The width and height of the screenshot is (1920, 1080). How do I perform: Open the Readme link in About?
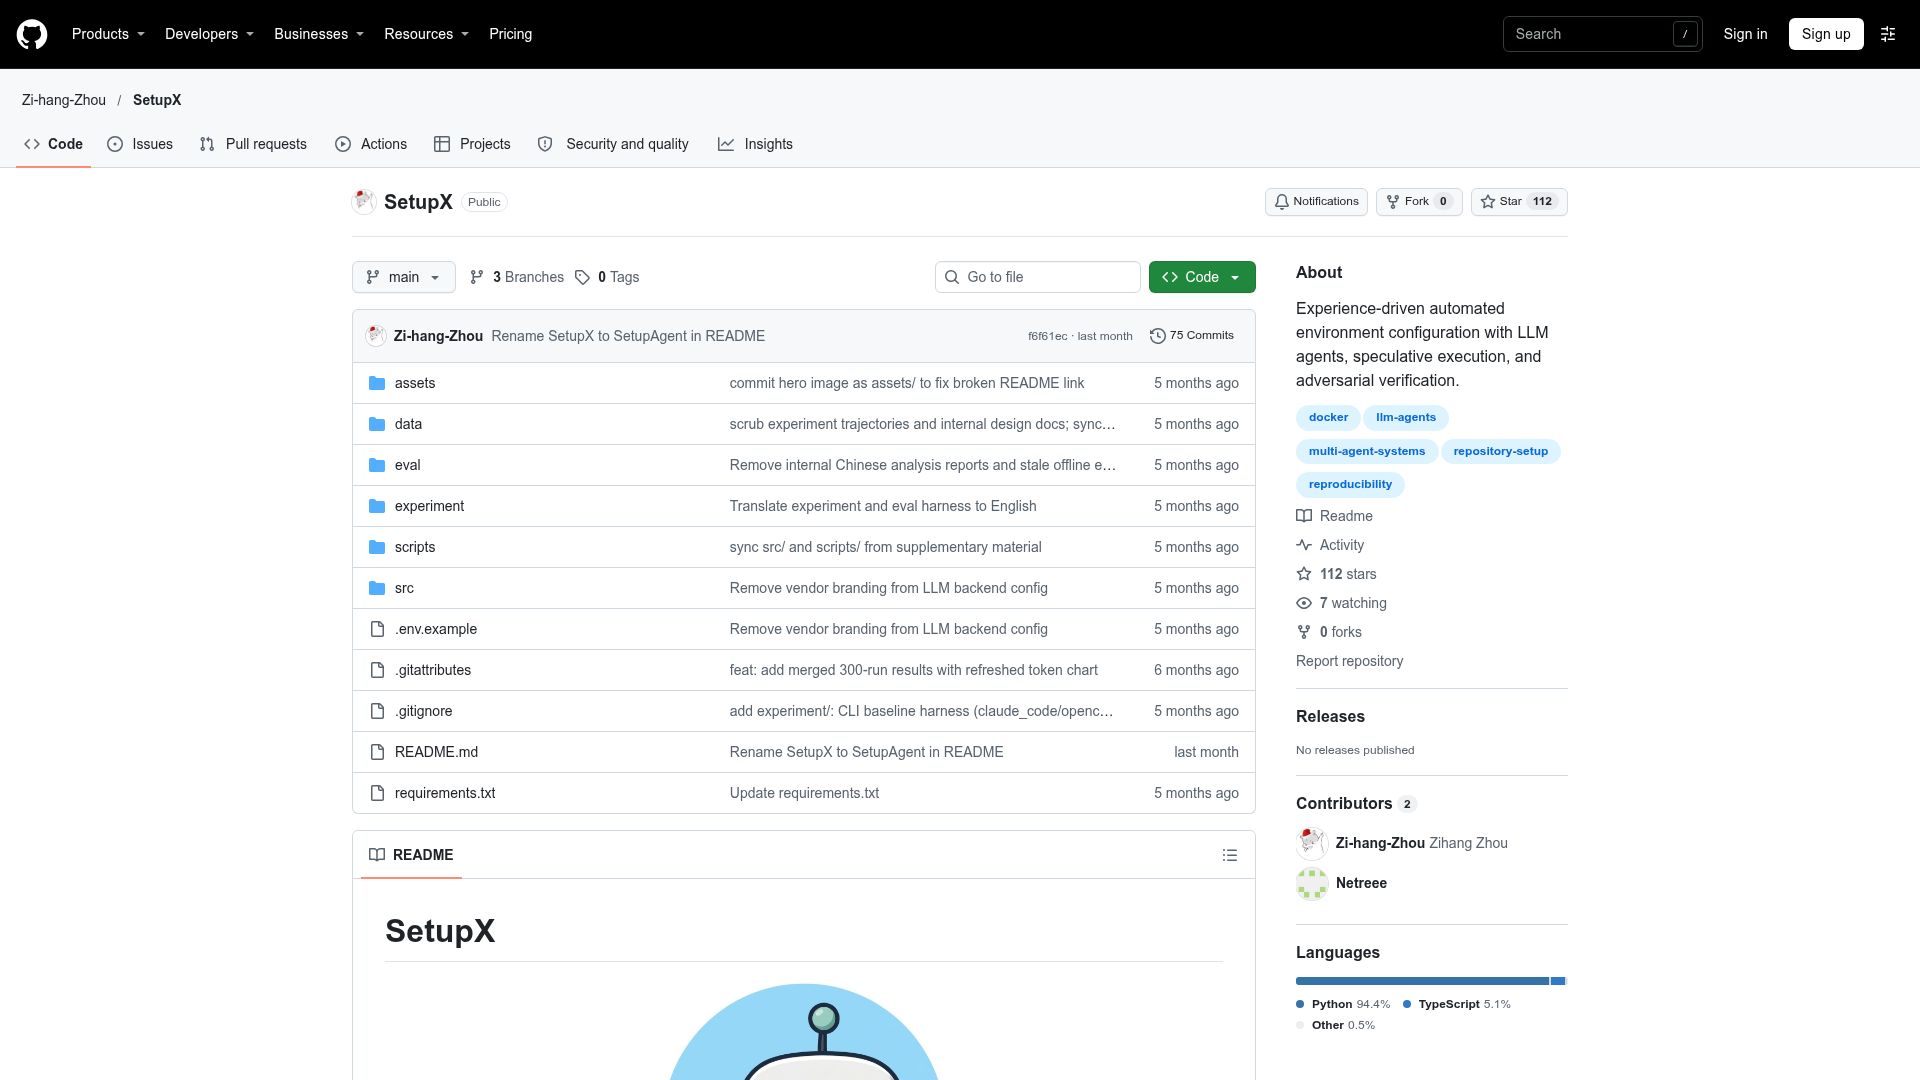(1335, 516)
